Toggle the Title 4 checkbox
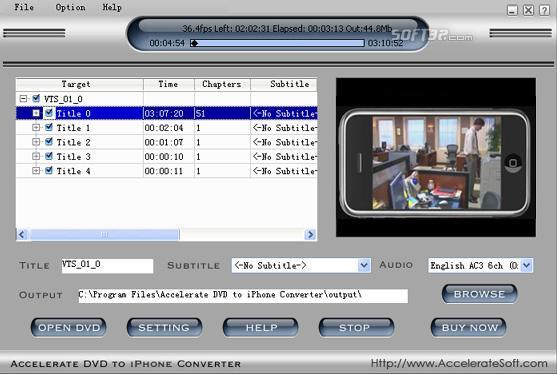 coord(49,170)
